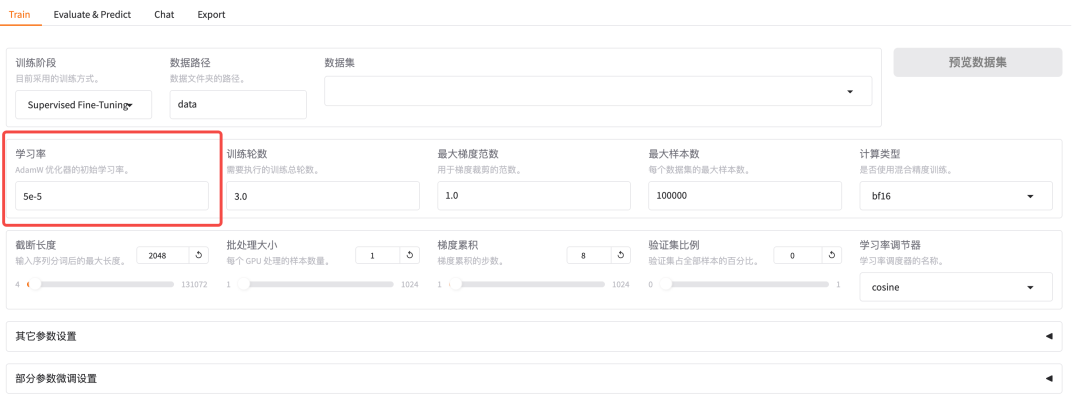
Task: Click the 批处理大小 slider handle
Action: (244, 284)
